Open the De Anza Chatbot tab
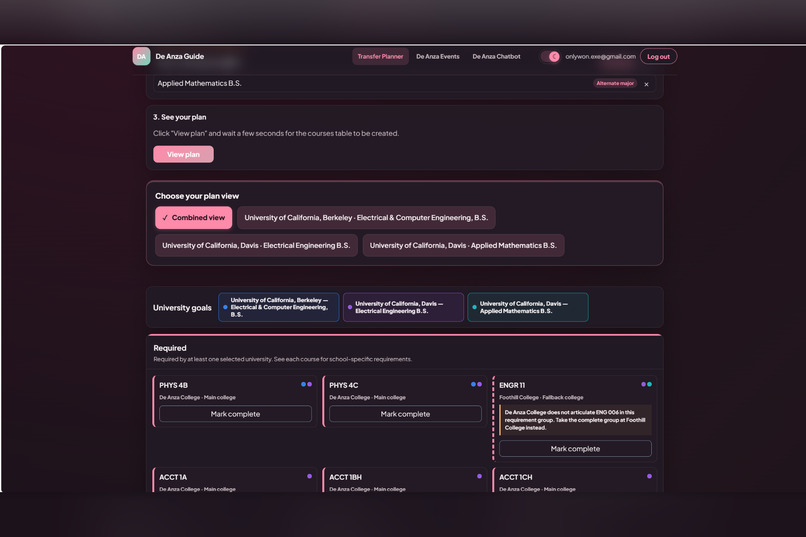The image size is (806, 537). click(x=497, y=57)
